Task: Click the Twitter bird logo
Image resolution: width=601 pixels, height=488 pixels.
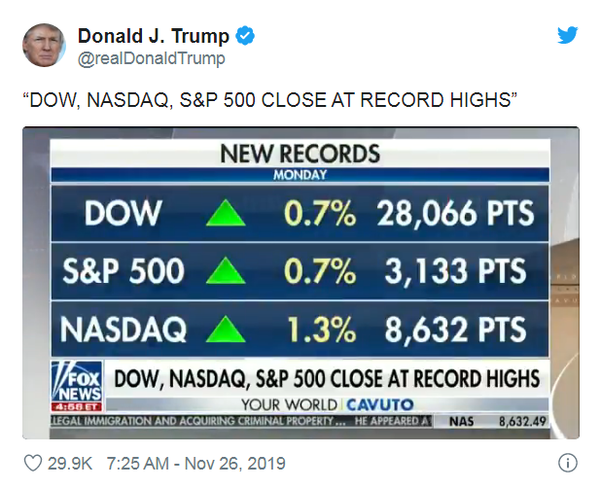Action: tap(568, 35)
